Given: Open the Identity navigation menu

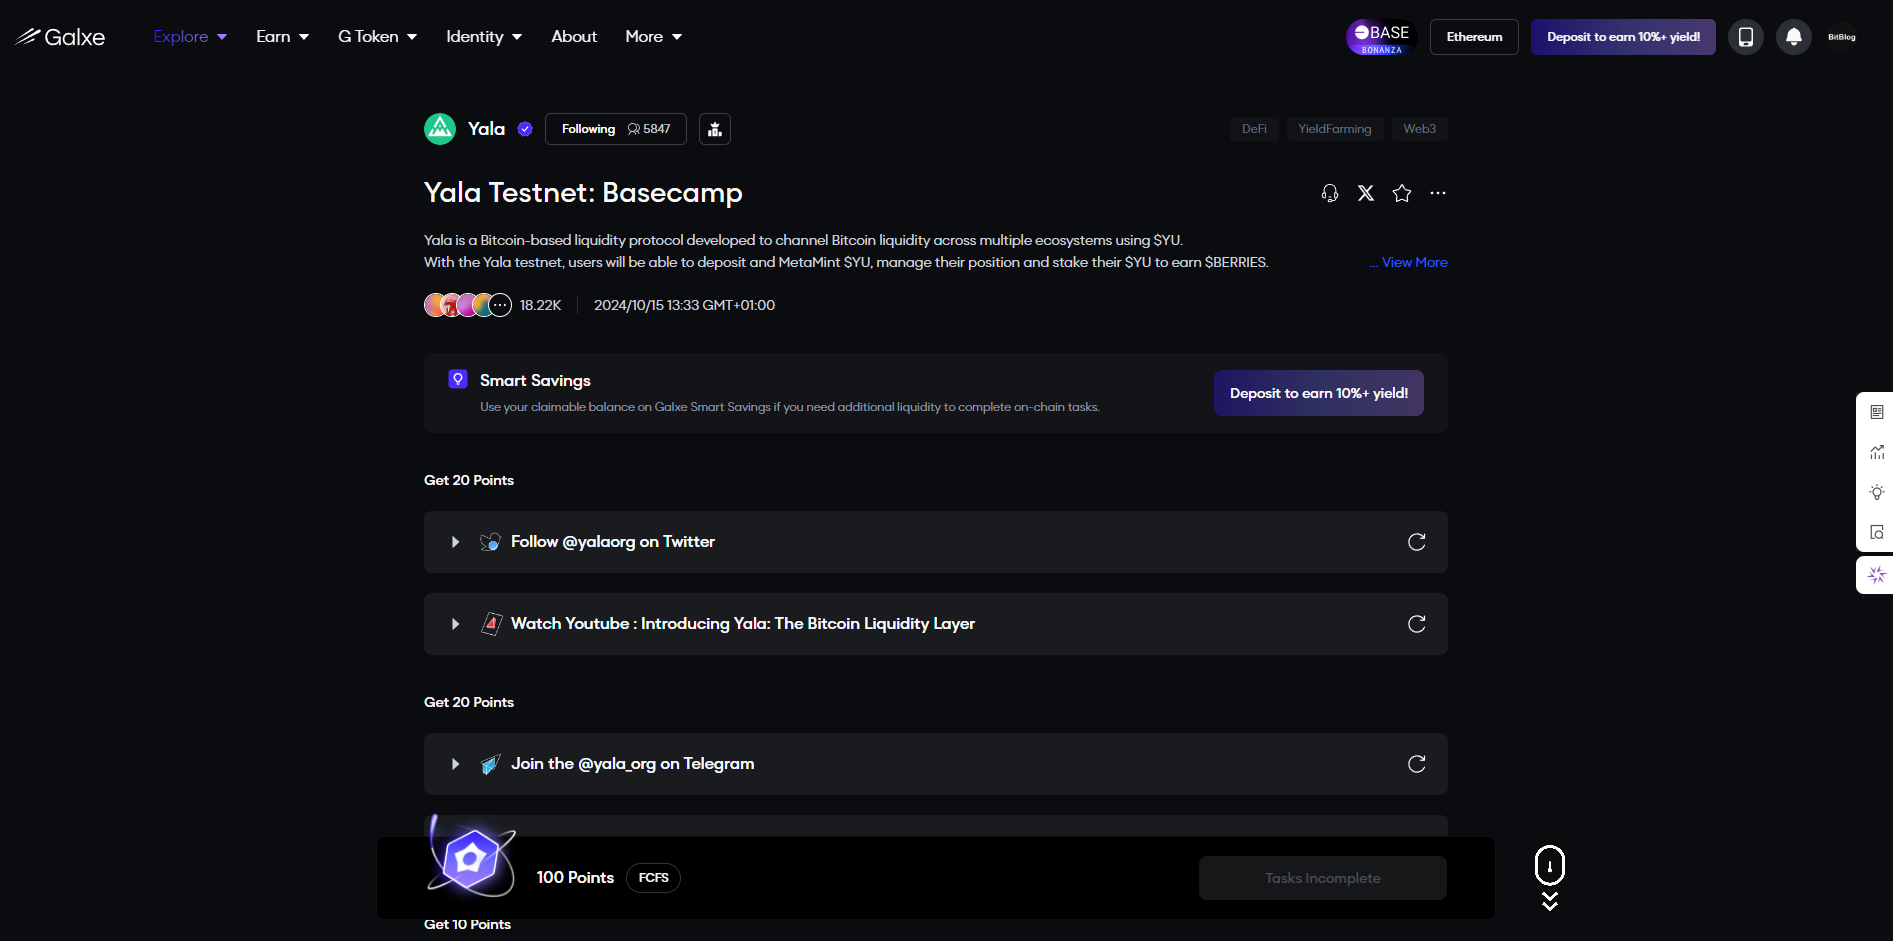Looking at the screenshot, I should point(484,37).
